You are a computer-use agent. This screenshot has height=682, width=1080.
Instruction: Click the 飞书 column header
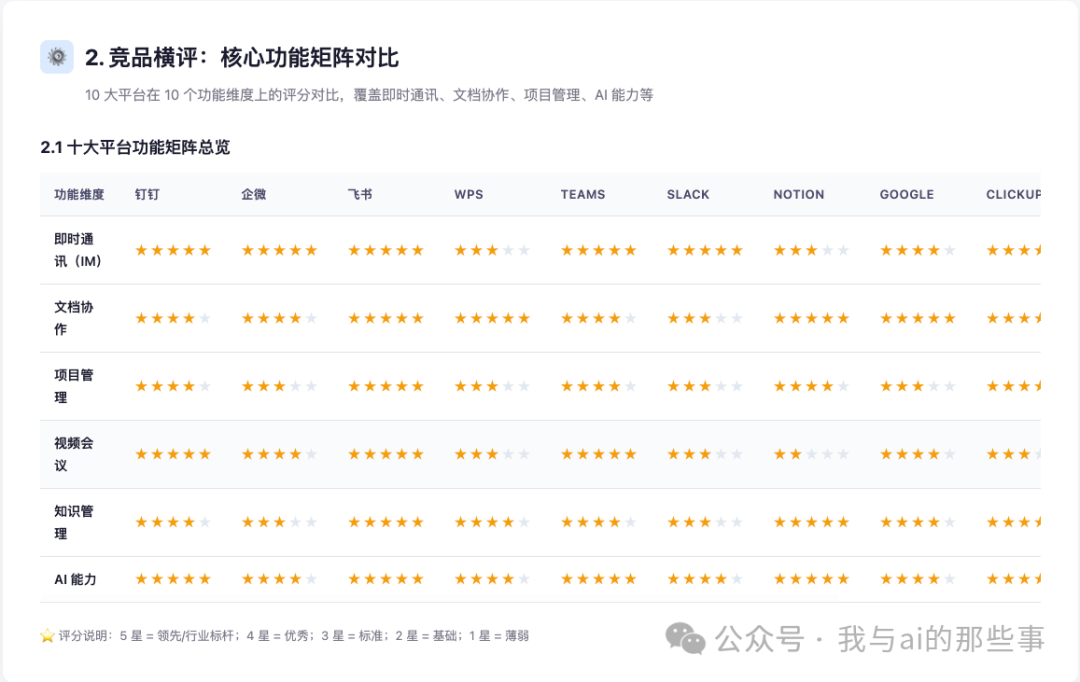[x=360, y=194]
